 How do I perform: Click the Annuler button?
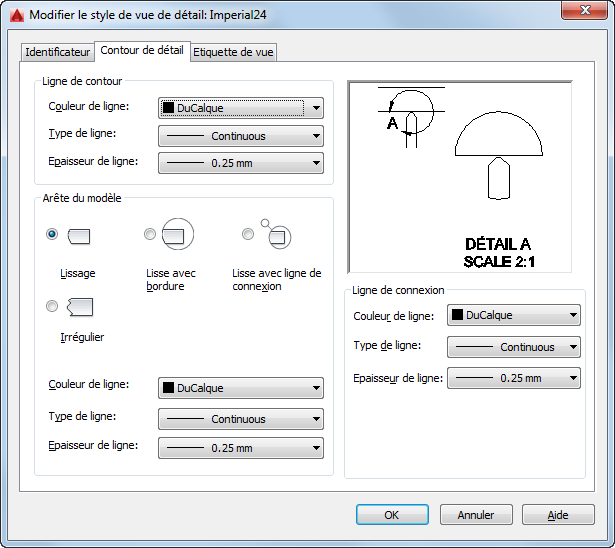476,515
